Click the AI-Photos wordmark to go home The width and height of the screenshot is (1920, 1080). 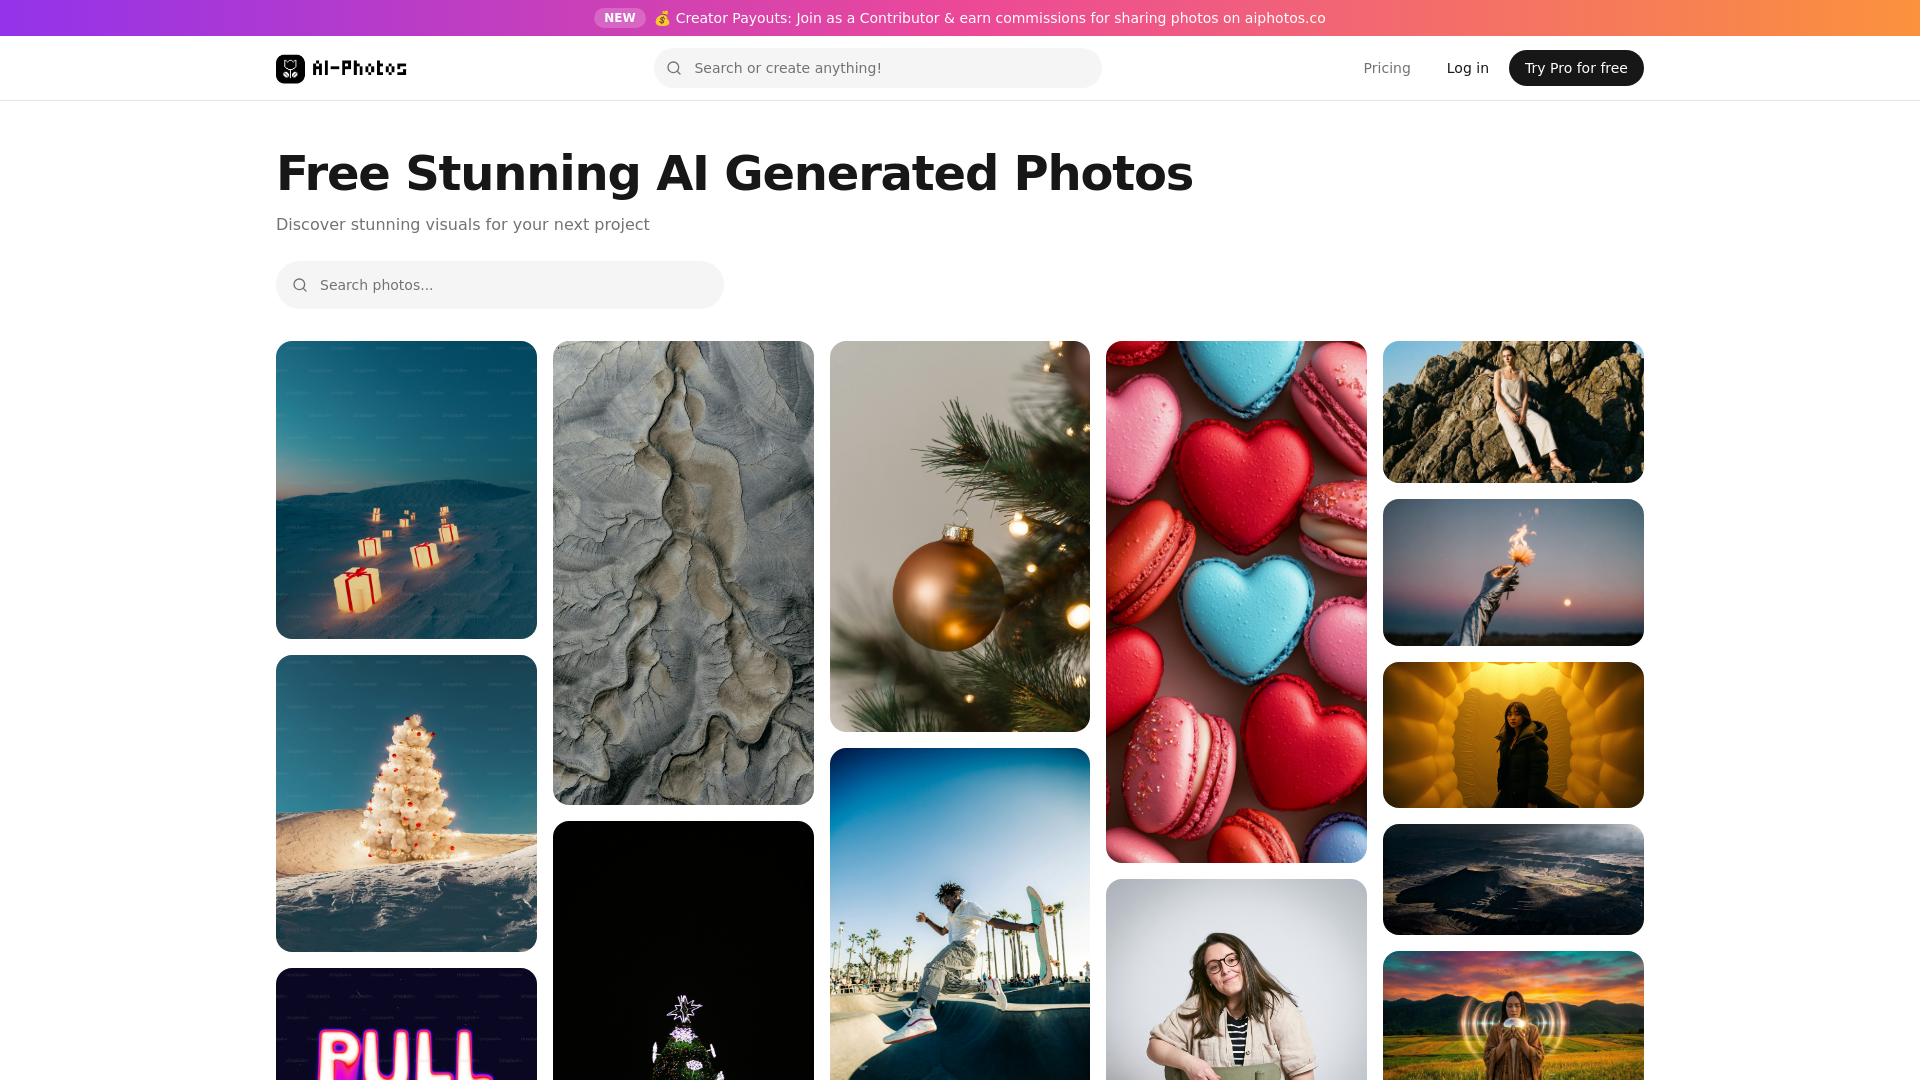[x=358, y=68]
